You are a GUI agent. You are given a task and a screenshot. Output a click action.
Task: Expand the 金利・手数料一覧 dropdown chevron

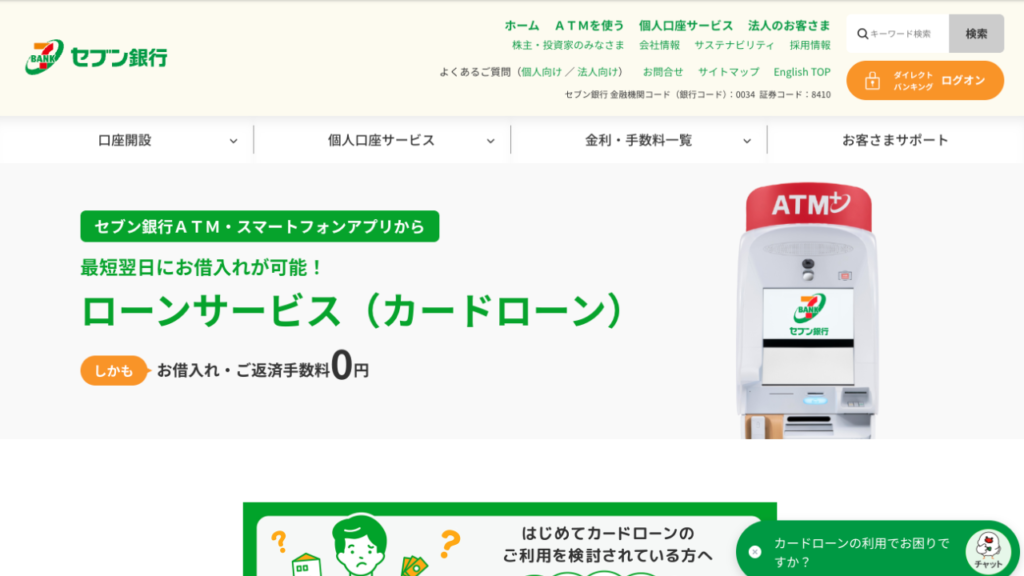coord(746,140)
